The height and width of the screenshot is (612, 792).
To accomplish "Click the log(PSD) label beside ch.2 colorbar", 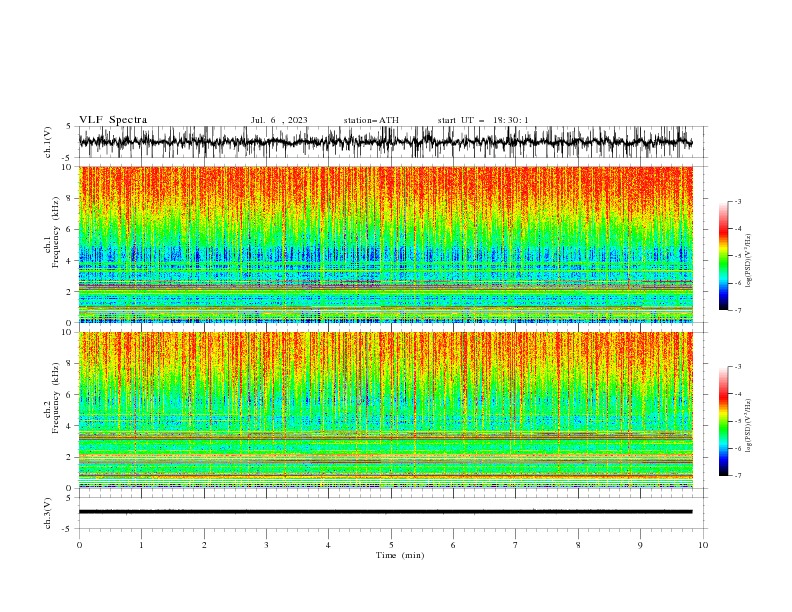I will click(748, 426).
